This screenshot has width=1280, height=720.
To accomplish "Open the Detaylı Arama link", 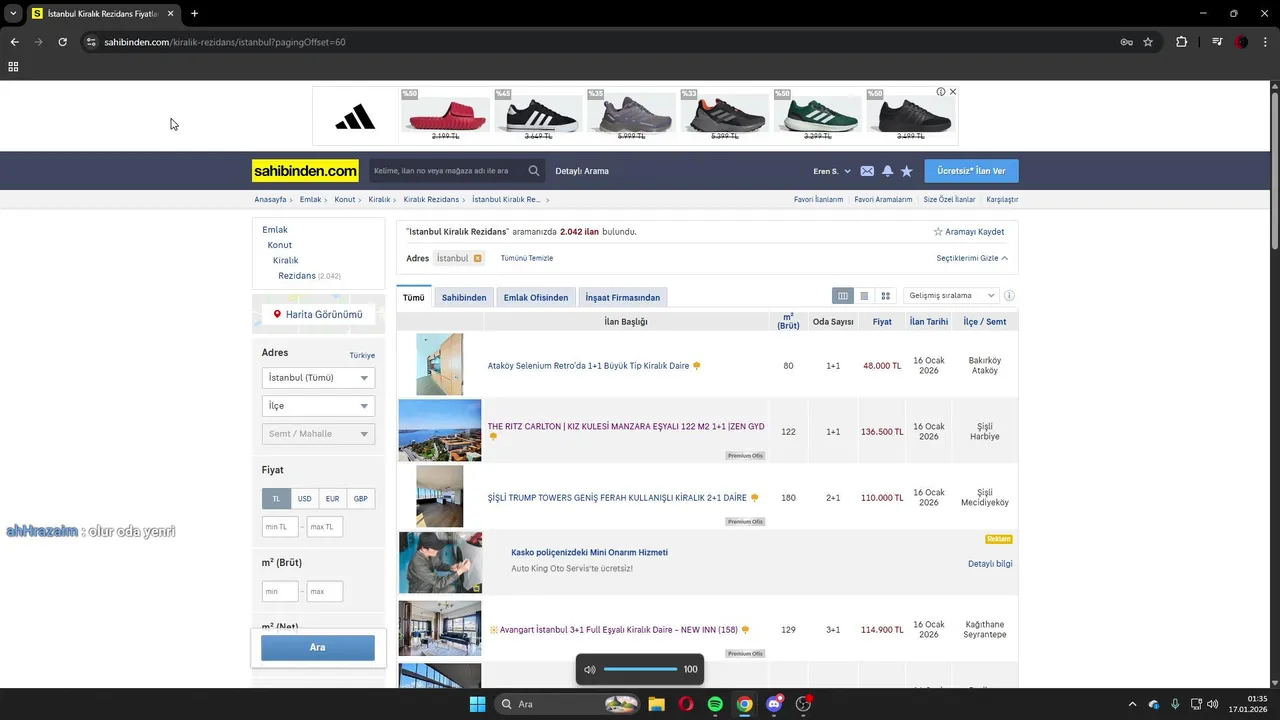I will [582, 171].
